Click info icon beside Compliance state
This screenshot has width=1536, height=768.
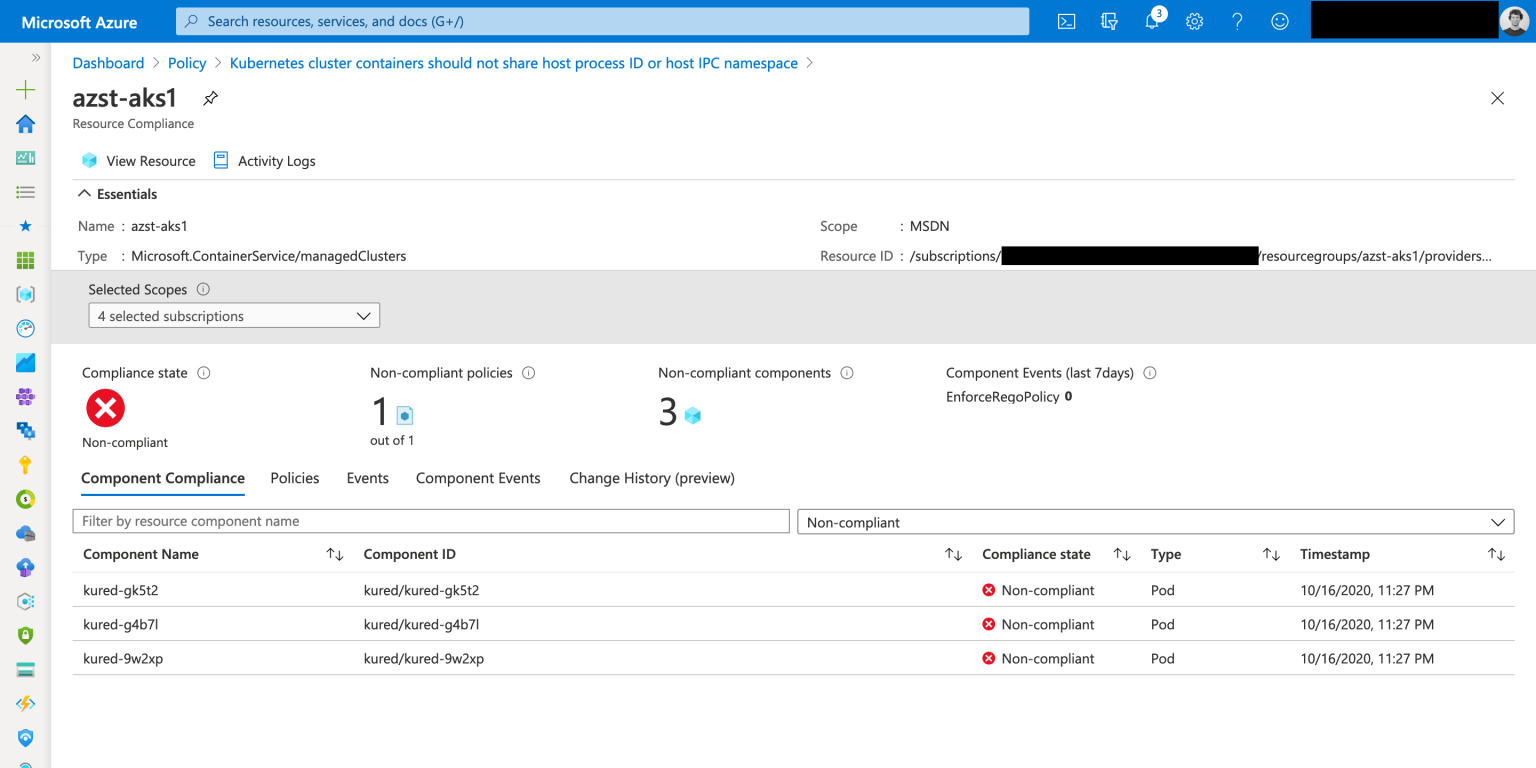204,373
